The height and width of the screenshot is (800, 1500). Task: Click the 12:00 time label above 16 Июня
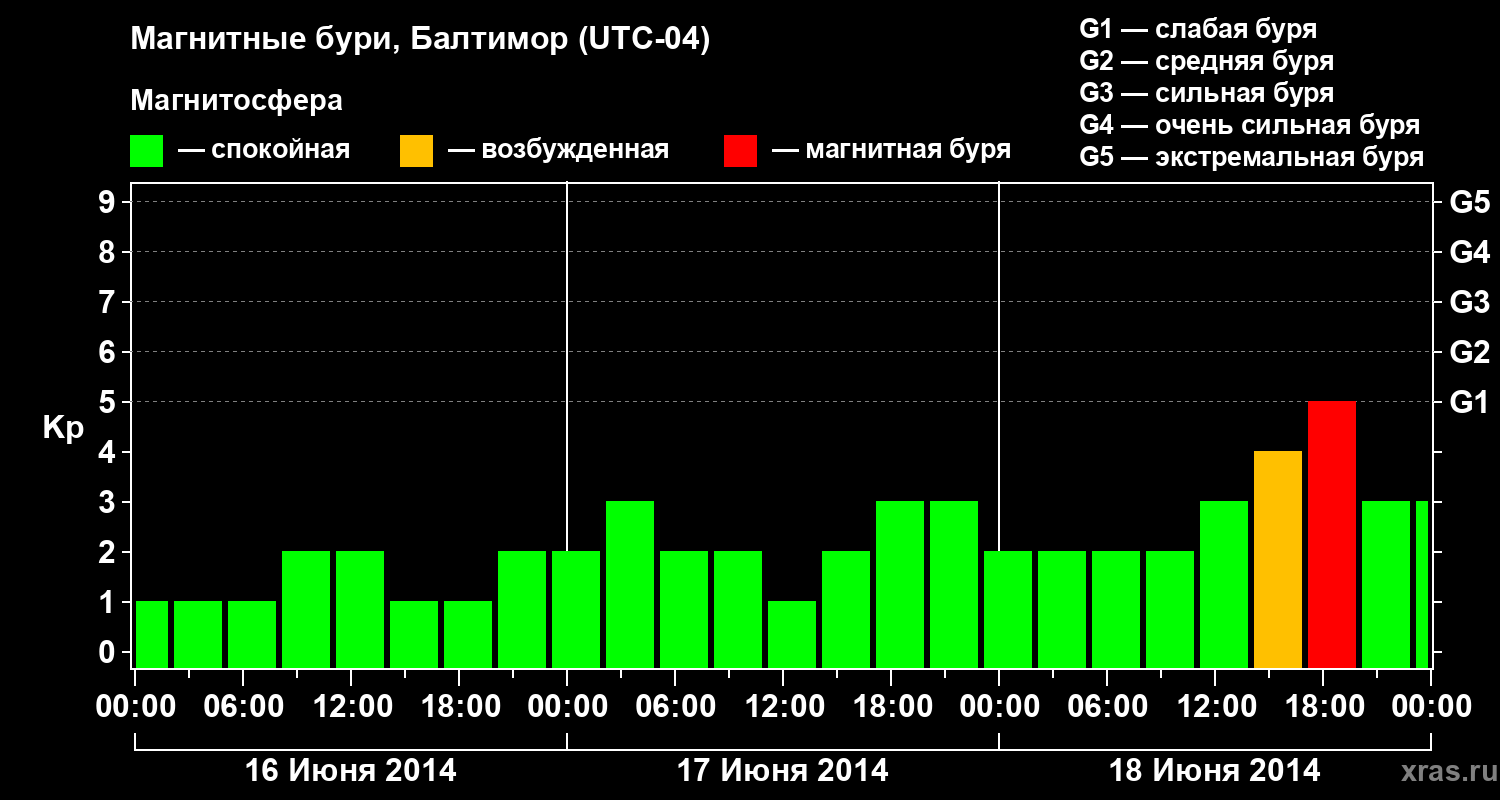pos(351,707)
